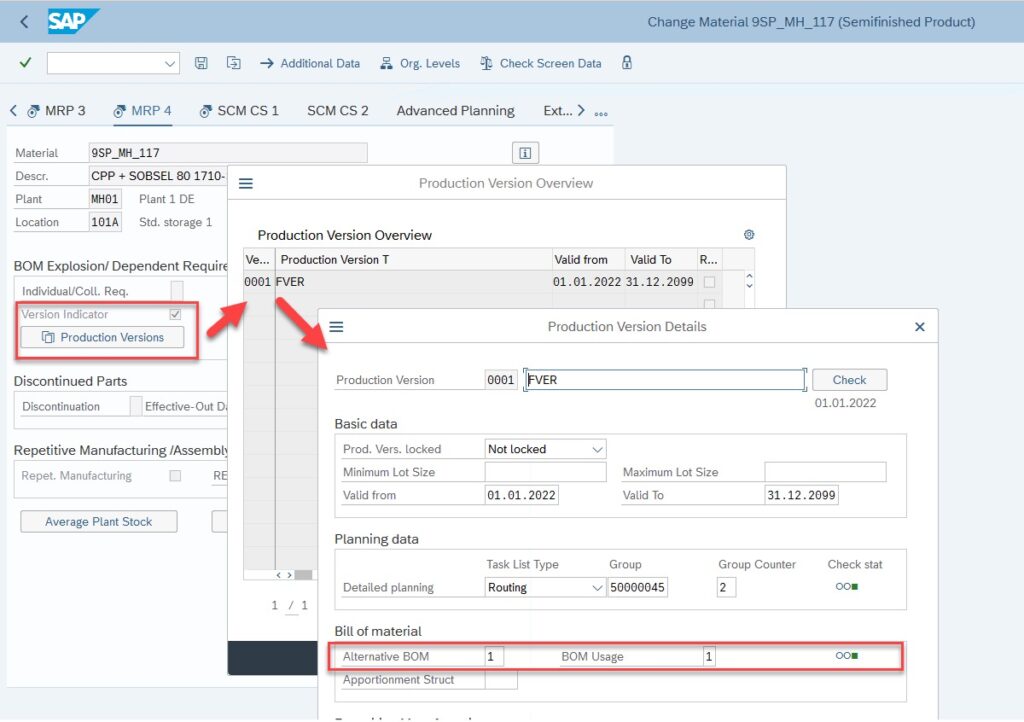Image resolution: width=1024 pixels, height=722 pixels.
Task: Switch to the SCM CS 1 tab
Action: tap(239, 111)
